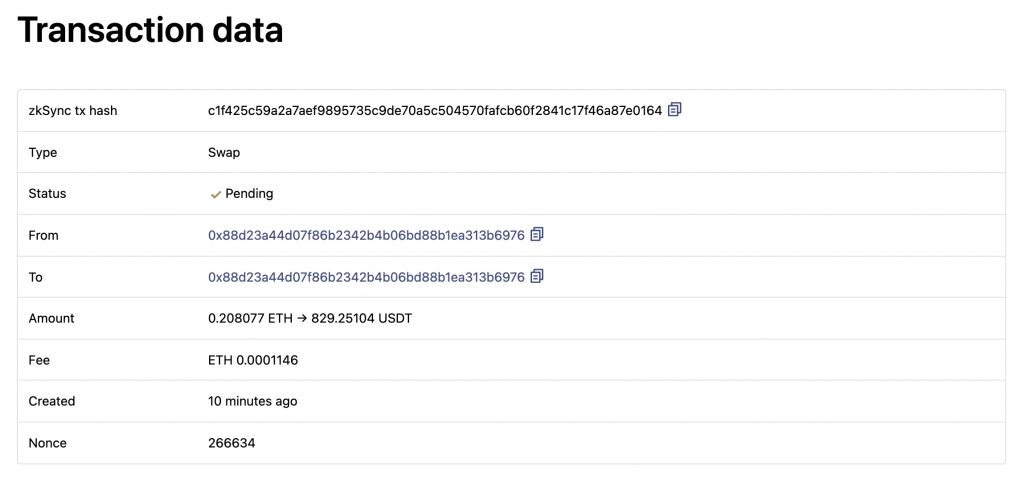The height and width of the screenshot is (484, 1024).
Task: Click the 10 minutes ago timestamp
Action: tap(253, 401)
